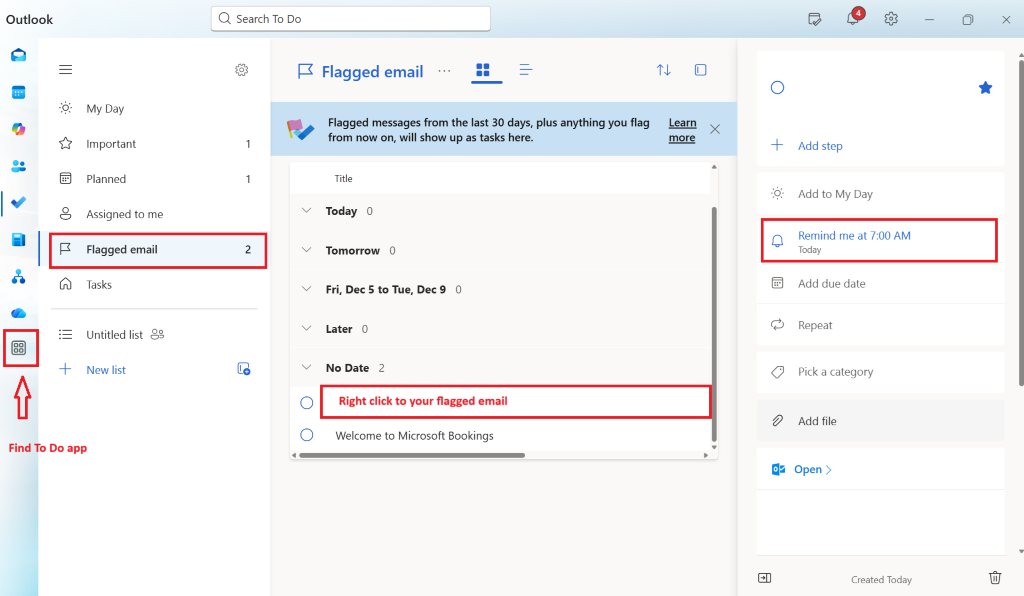Open the My Day note icon in title bar
The image size is (1024, 596).
(814, 19)
